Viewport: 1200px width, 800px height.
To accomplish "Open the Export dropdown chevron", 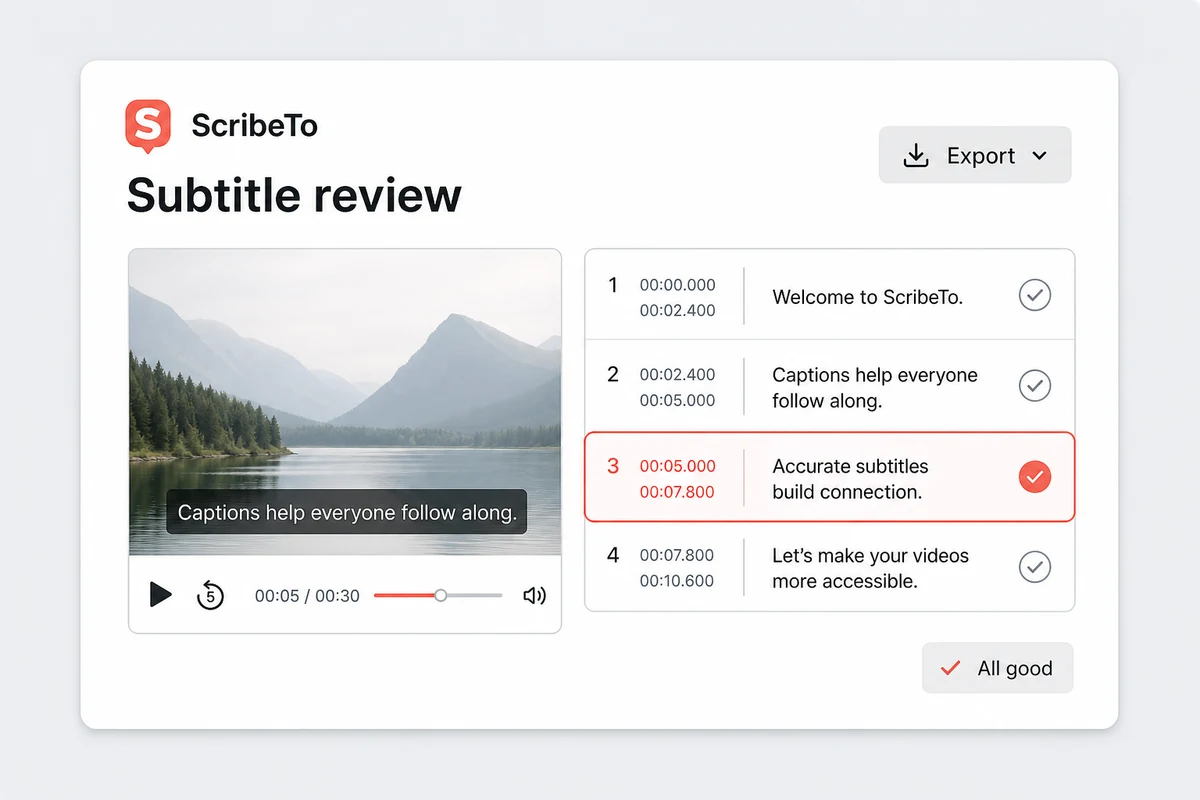I will point(1039,156).
